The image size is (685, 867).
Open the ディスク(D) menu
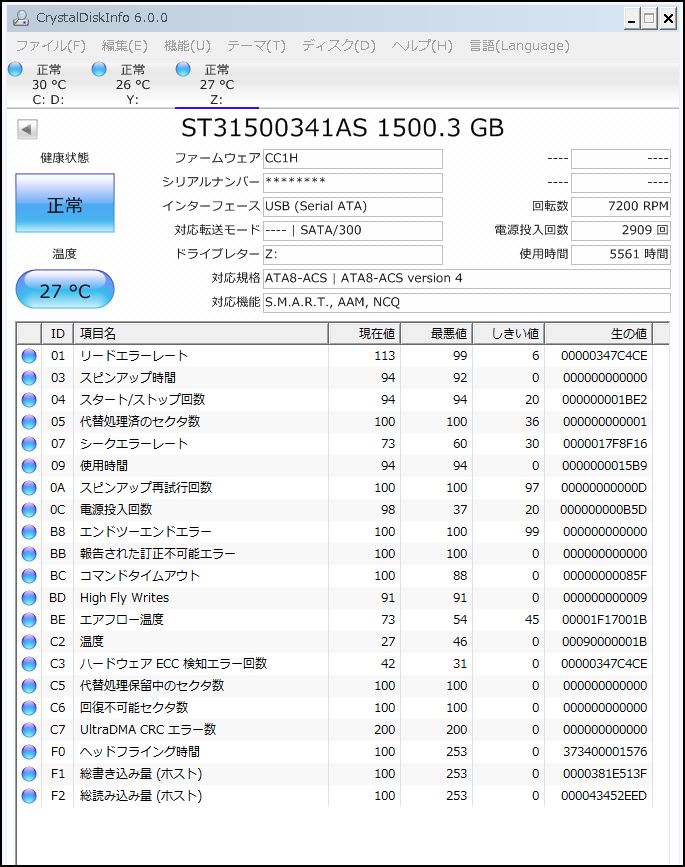[338, 46]
